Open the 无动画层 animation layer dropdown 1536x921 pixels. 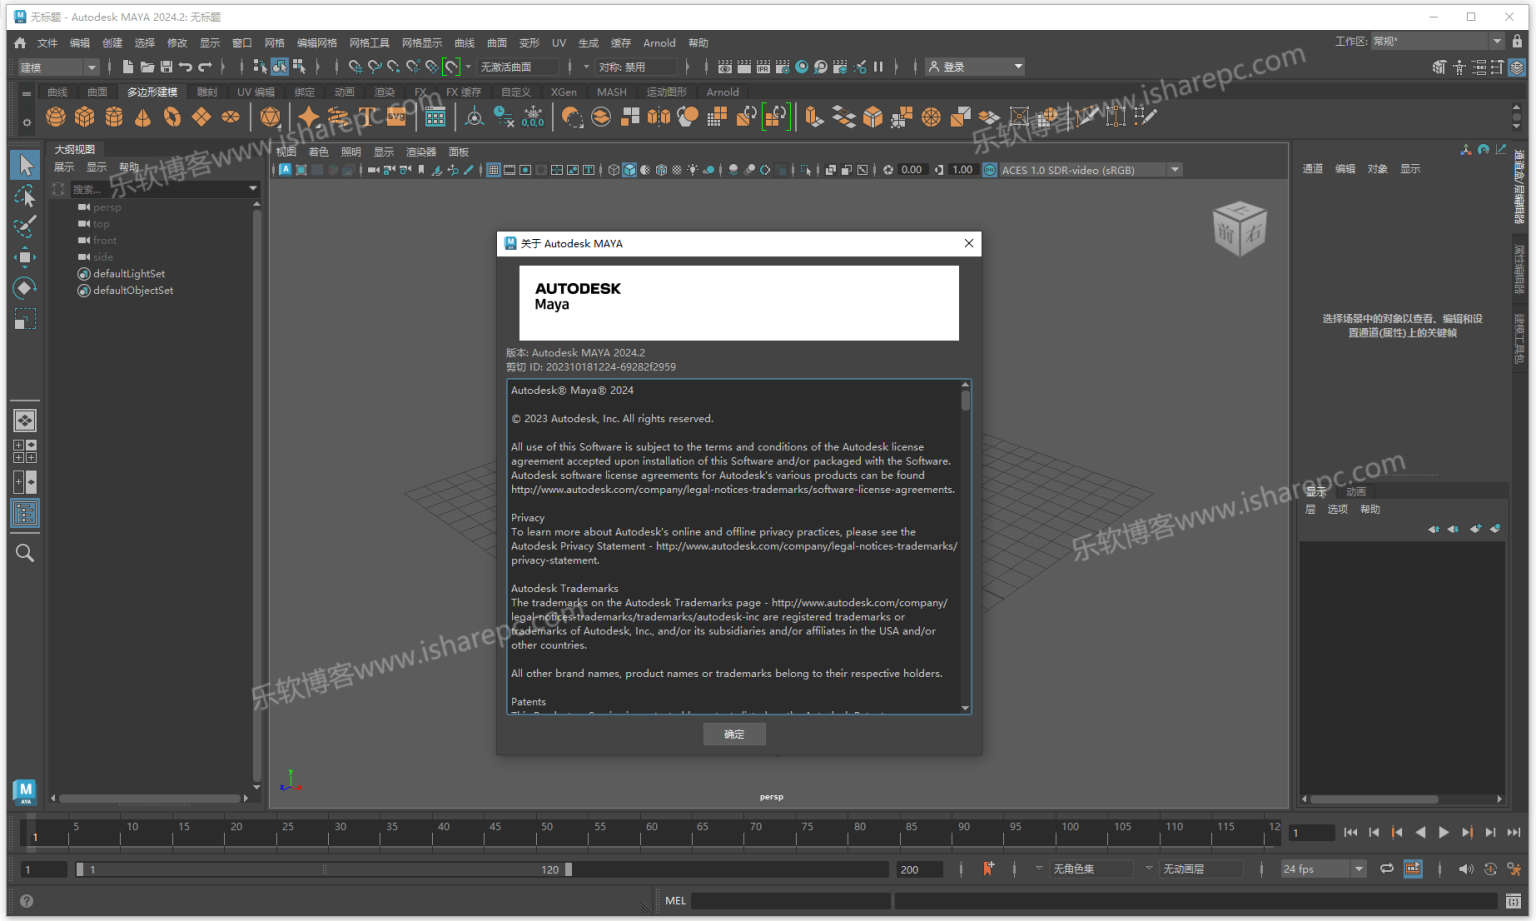pos(1203,869)
